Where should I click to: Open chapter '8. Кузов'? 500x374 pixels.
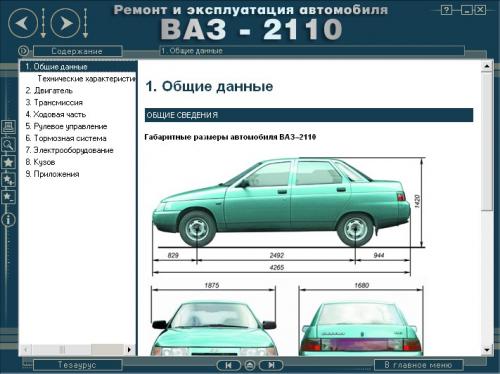(x=40, y=162)
